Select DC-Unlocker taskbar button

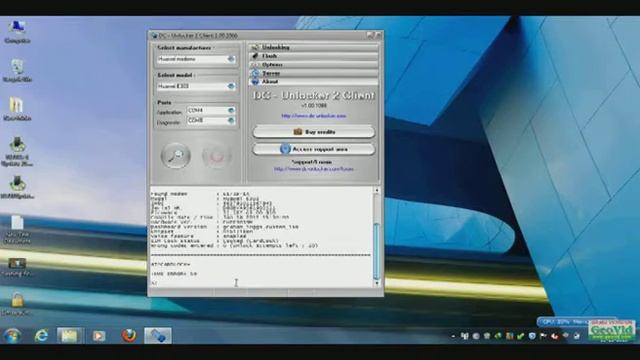tap(158, 336)
